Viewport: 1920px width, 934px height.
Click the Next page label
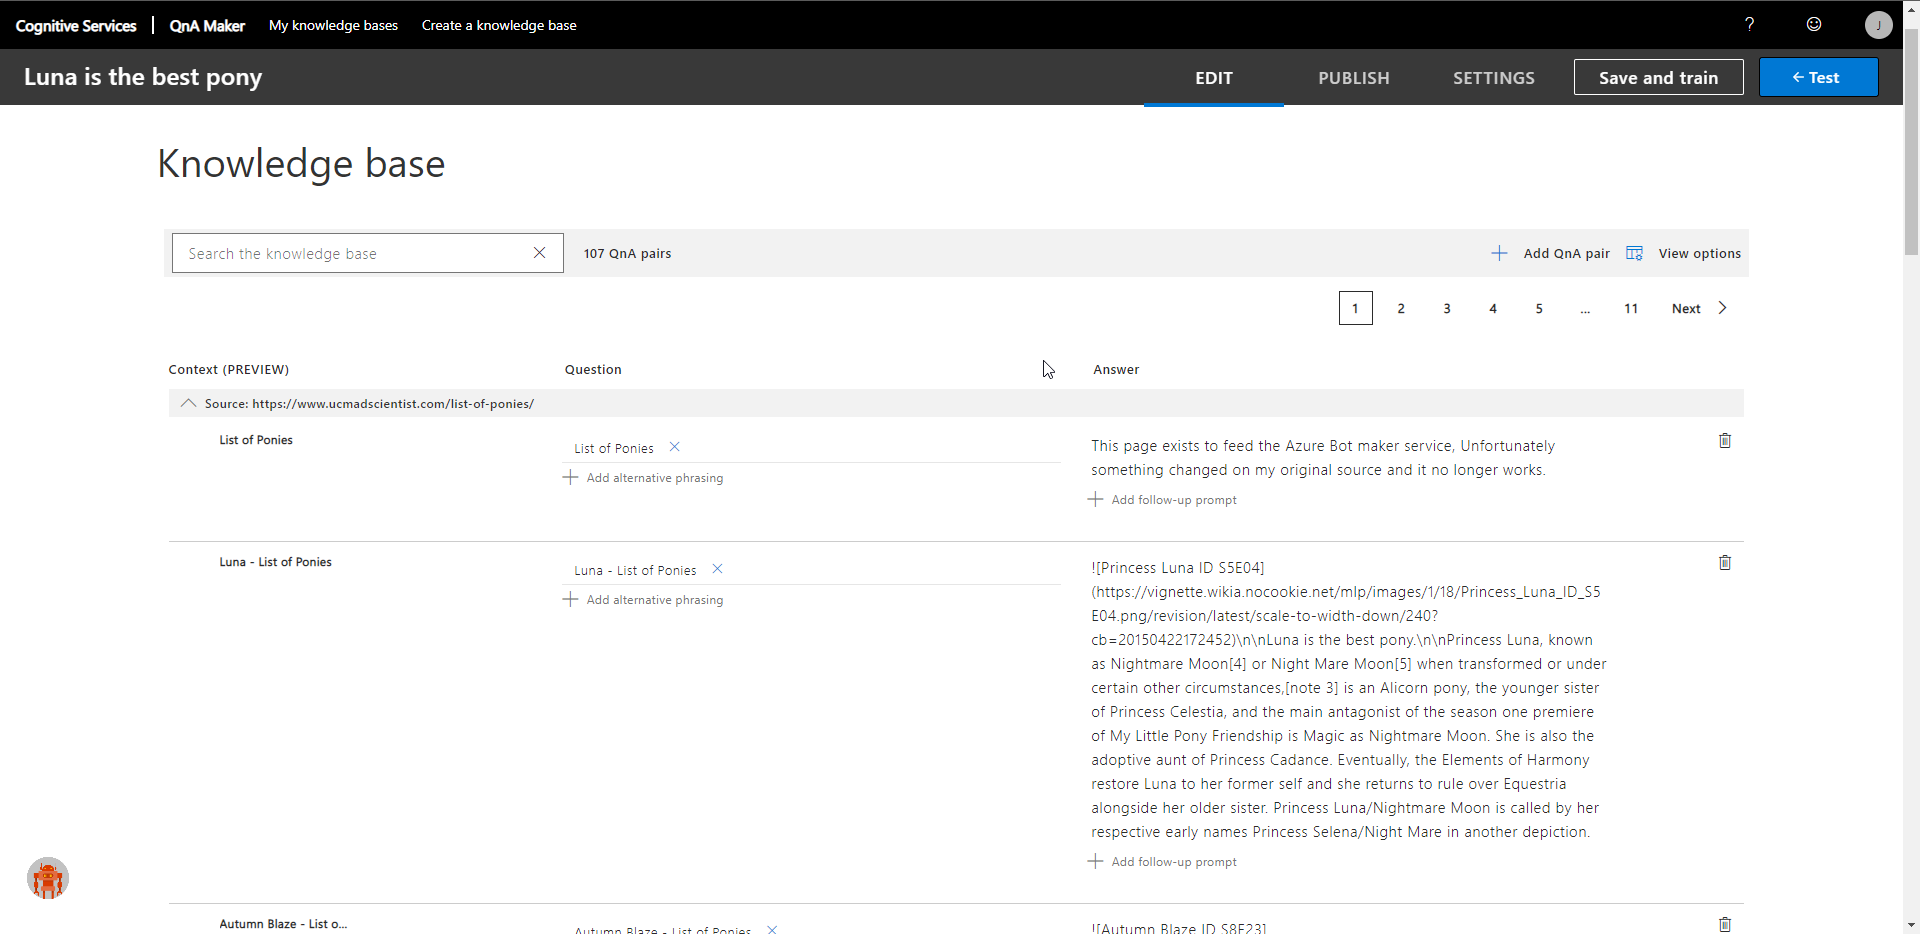[x=1686, y=308]
